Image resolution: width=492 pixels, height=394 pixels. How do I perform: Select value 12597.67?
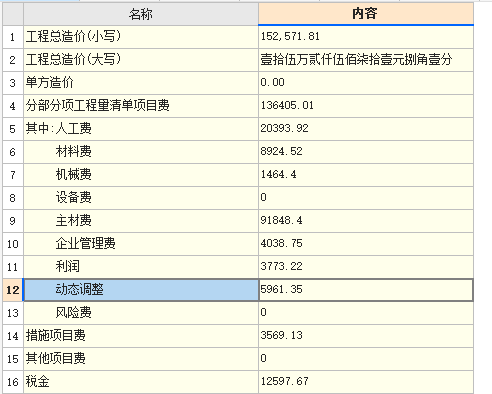pyautogui.click(x=366, y=382)
